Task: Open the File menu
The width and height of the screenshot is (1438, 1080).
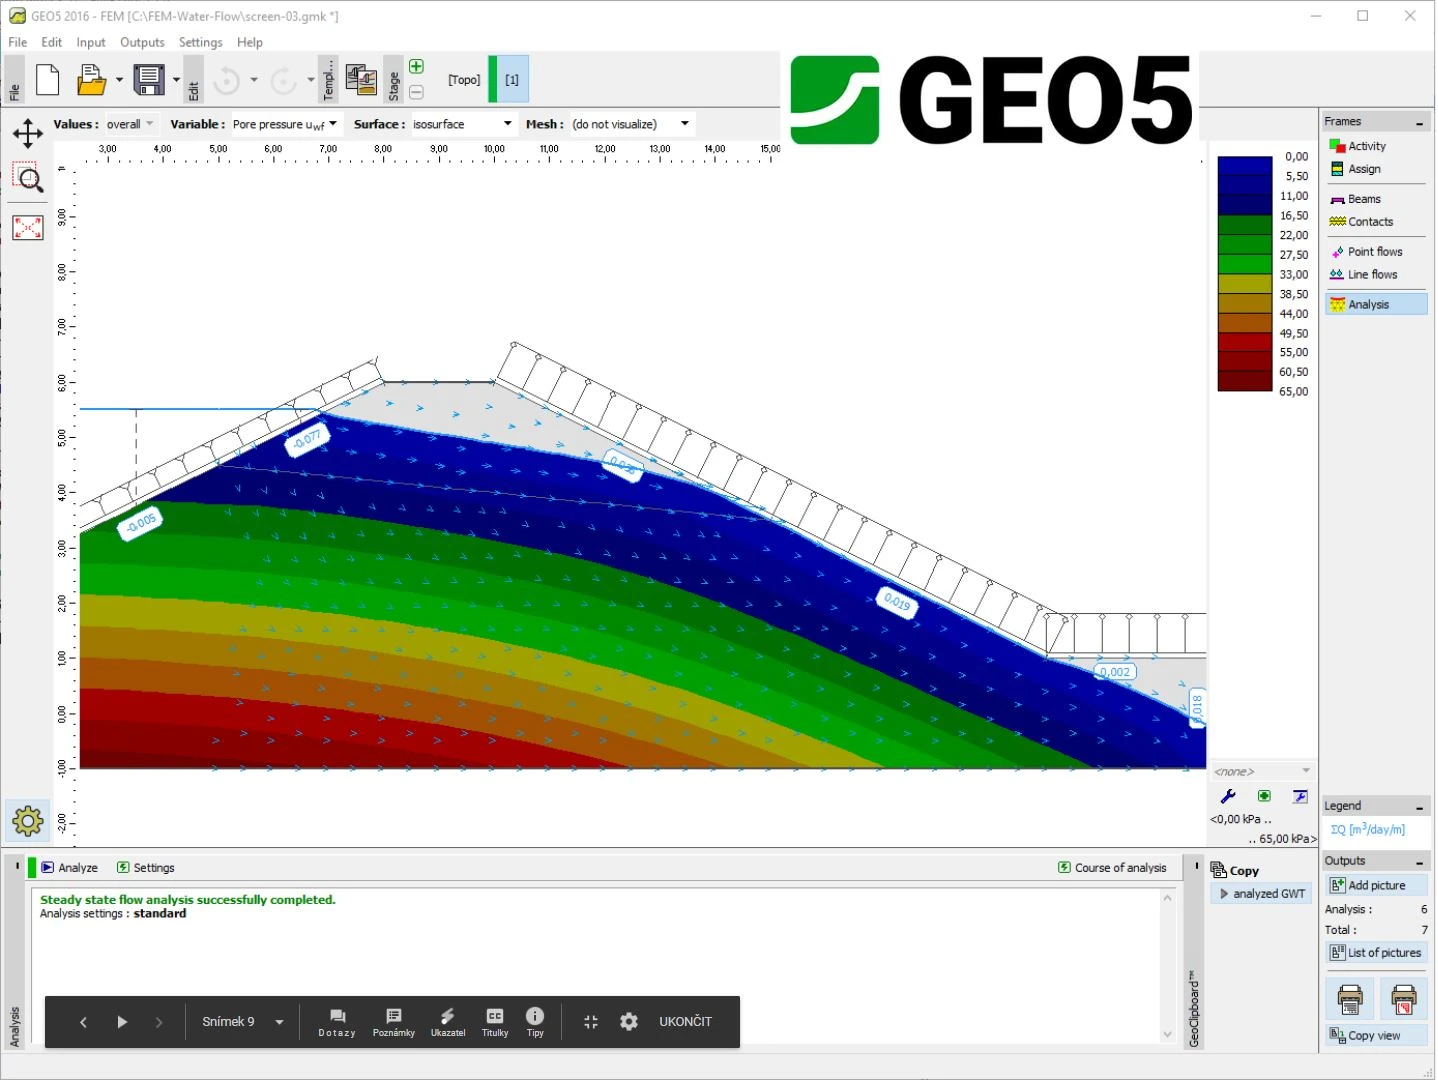Action: pyautogui.click(x=18, y=42)
